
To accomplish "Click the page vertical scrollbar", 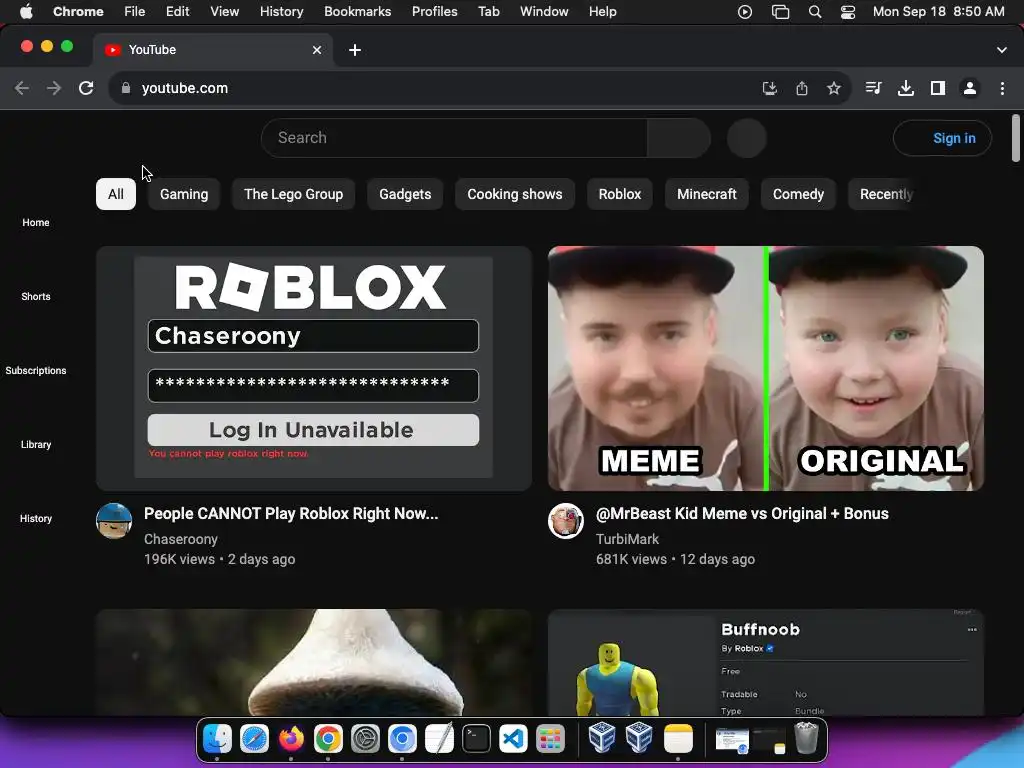I will (x=1016, y=138).
